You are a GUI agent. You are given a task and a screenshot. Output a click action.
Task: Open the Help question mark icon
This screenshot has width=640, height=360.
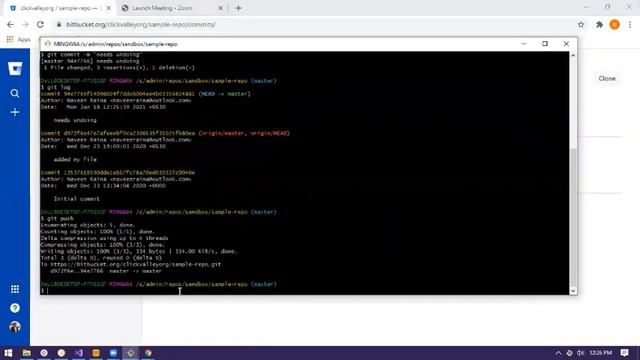[15, 308]
